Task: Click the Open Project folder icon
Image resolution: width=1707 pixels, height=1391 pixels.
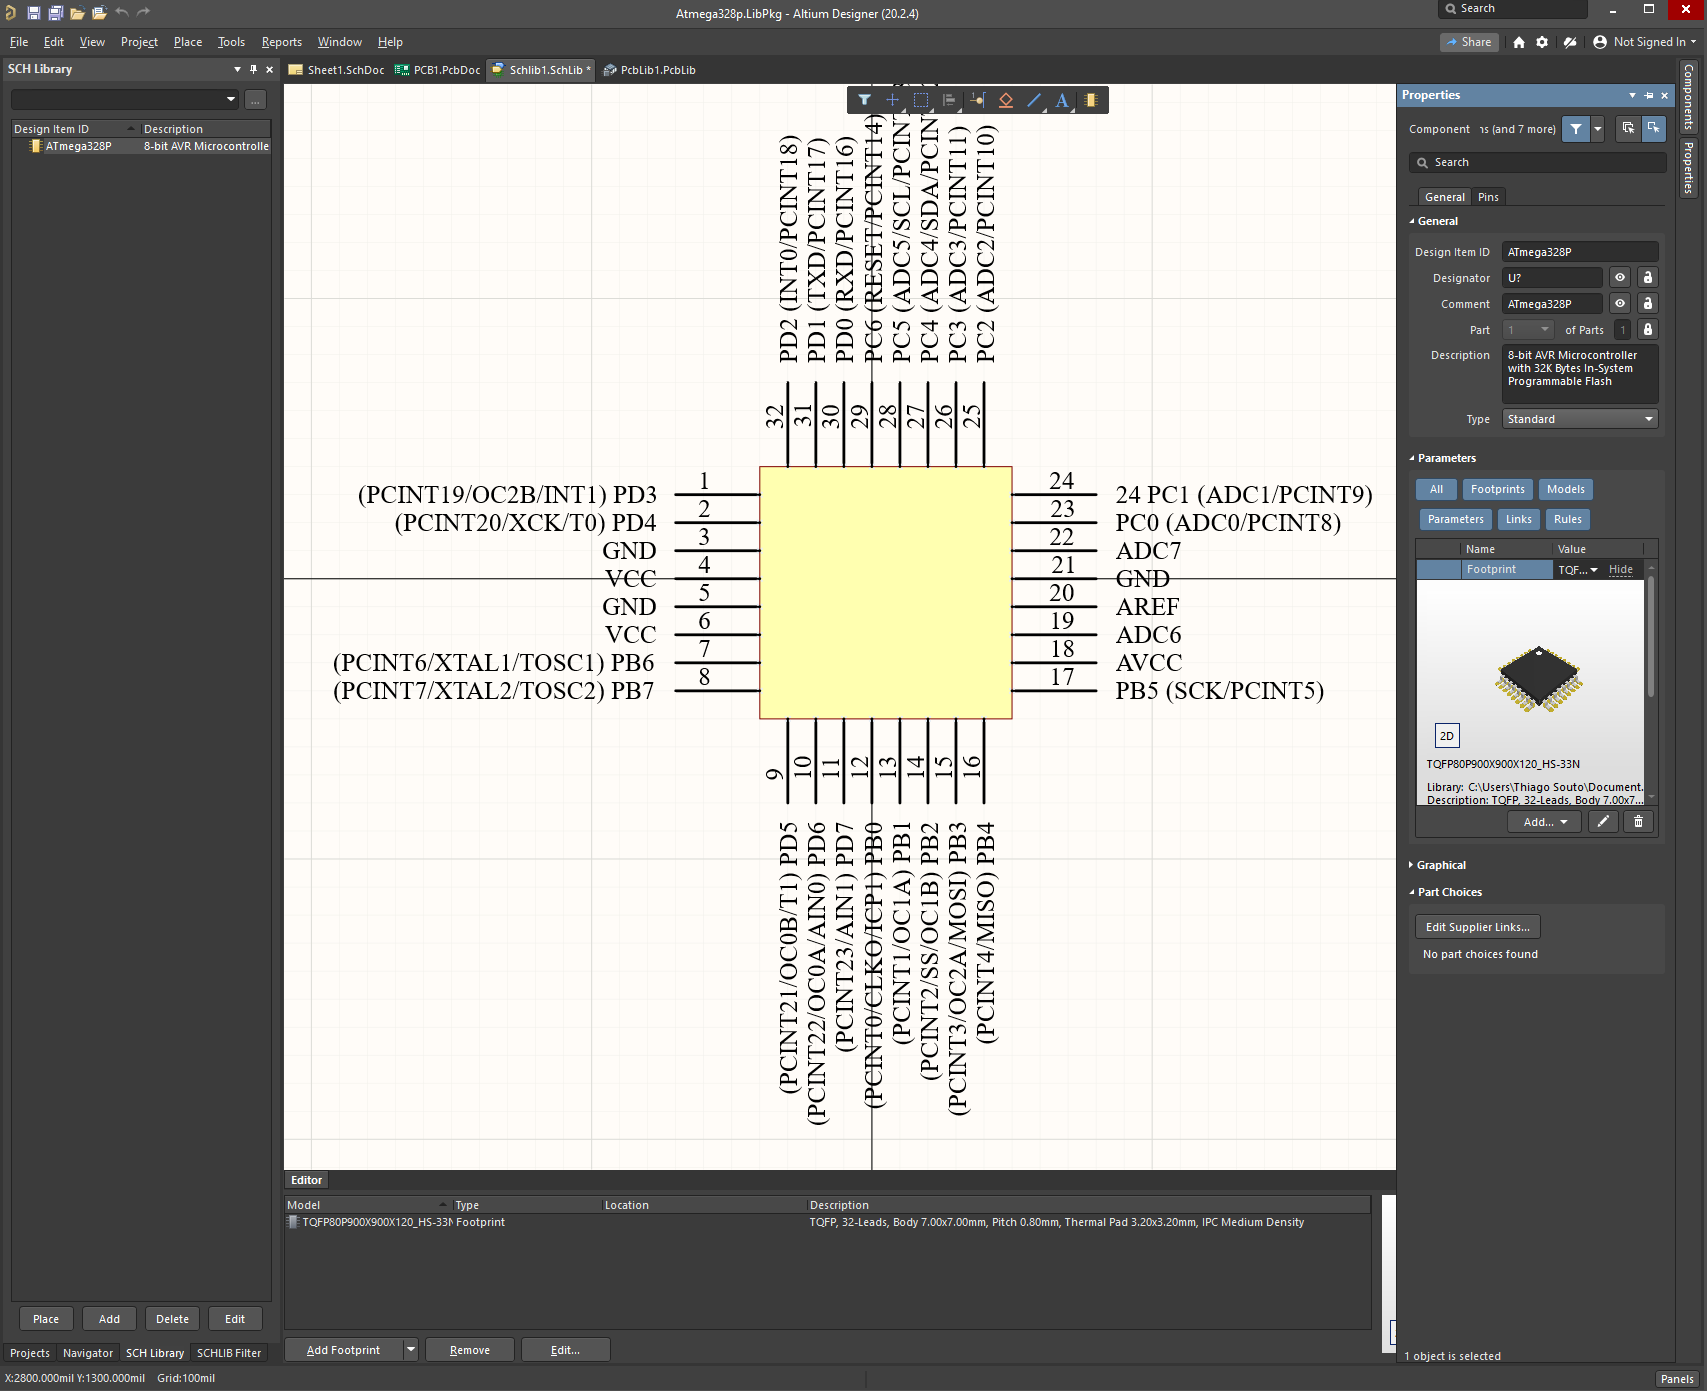Action: 99,13
